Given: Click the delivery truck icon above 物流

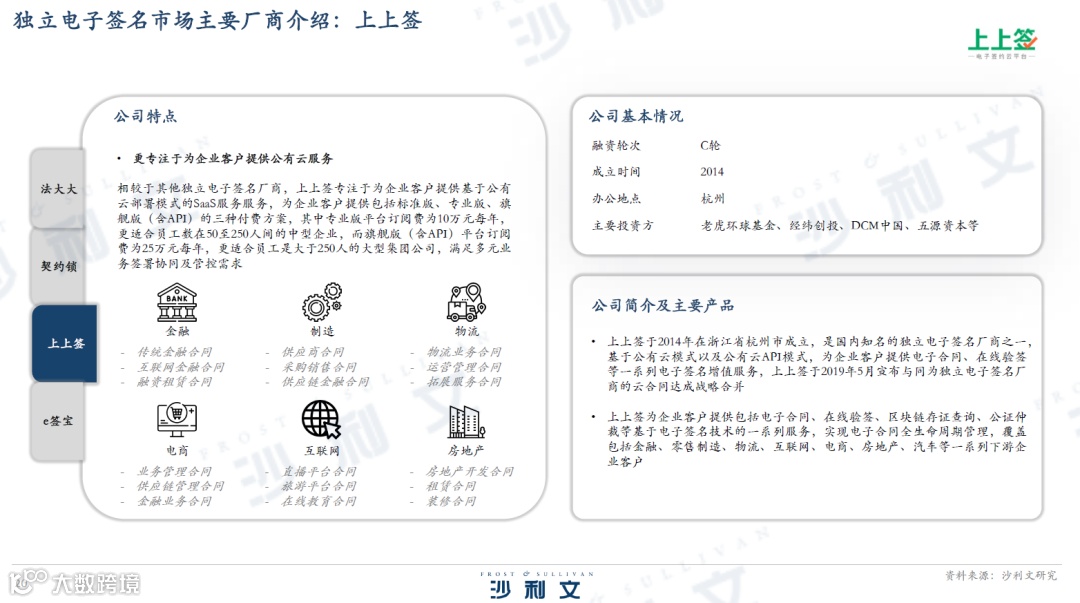Looking at the screenshot, I should 466,302.
